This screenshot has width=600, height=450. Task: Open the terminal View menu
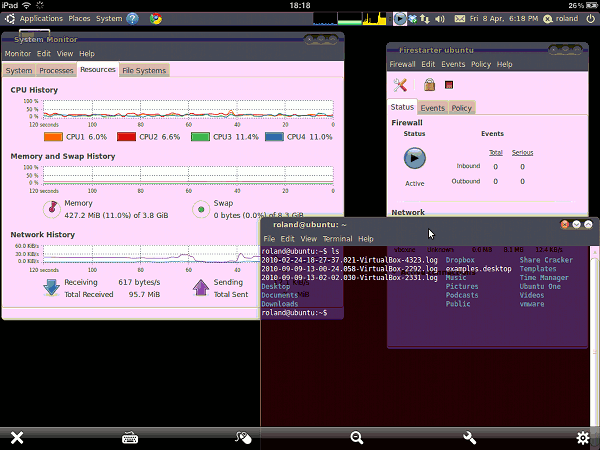(x=308, y=239)
